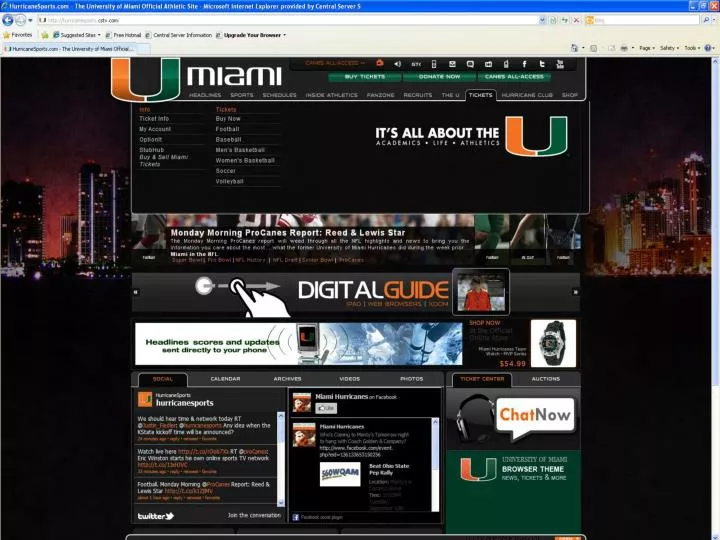The width and height of the screenshot is (720, 540).
Task: Click the Buy Tickets green button
Action: click(x=365, y=77)
